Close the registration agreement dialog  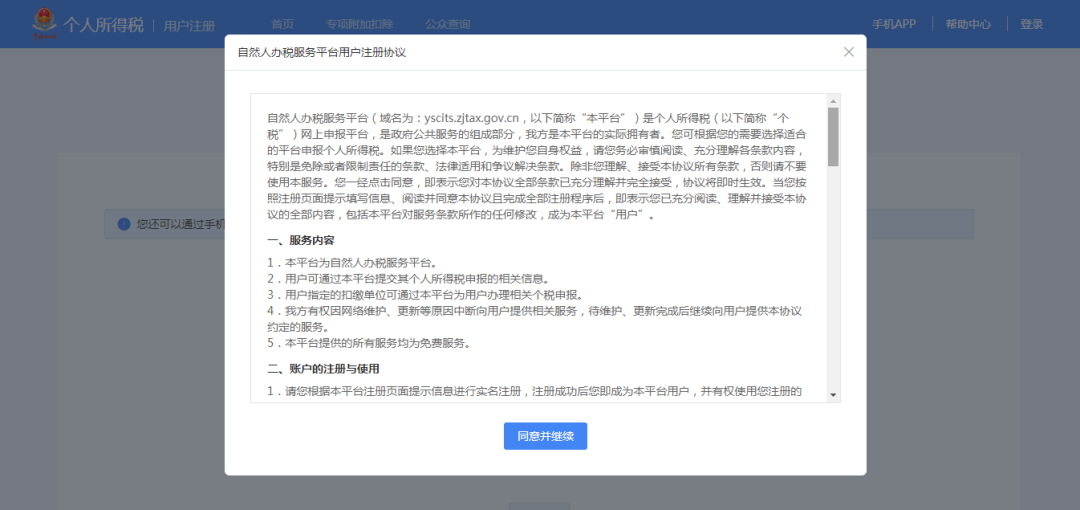(x=849, y=52)
